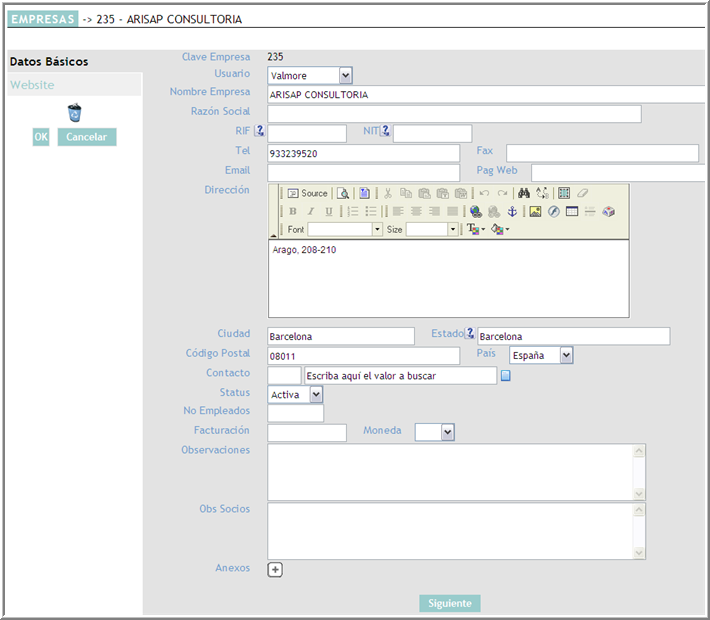This screenshot has width=710, height=620.
Task: Click the Estado help question icon
Action: point(470,333)
